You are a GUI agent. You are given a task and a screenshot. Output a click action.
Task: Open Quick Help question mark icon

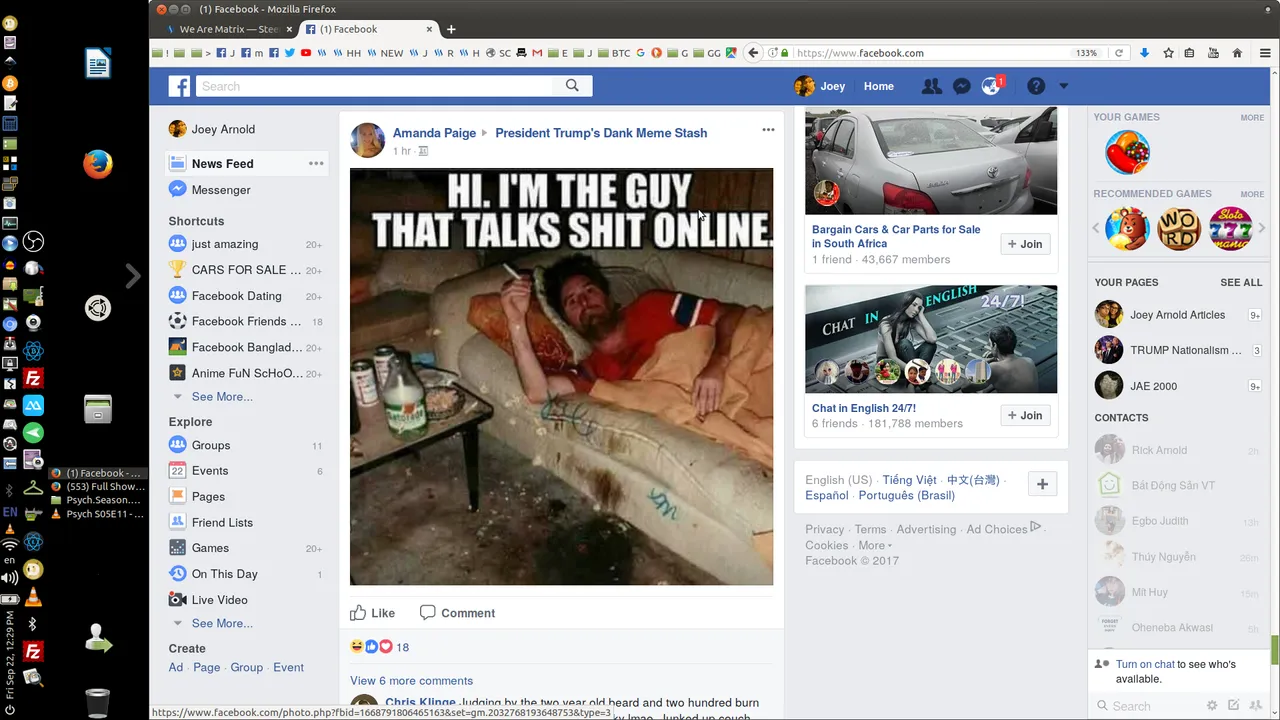1036,86
